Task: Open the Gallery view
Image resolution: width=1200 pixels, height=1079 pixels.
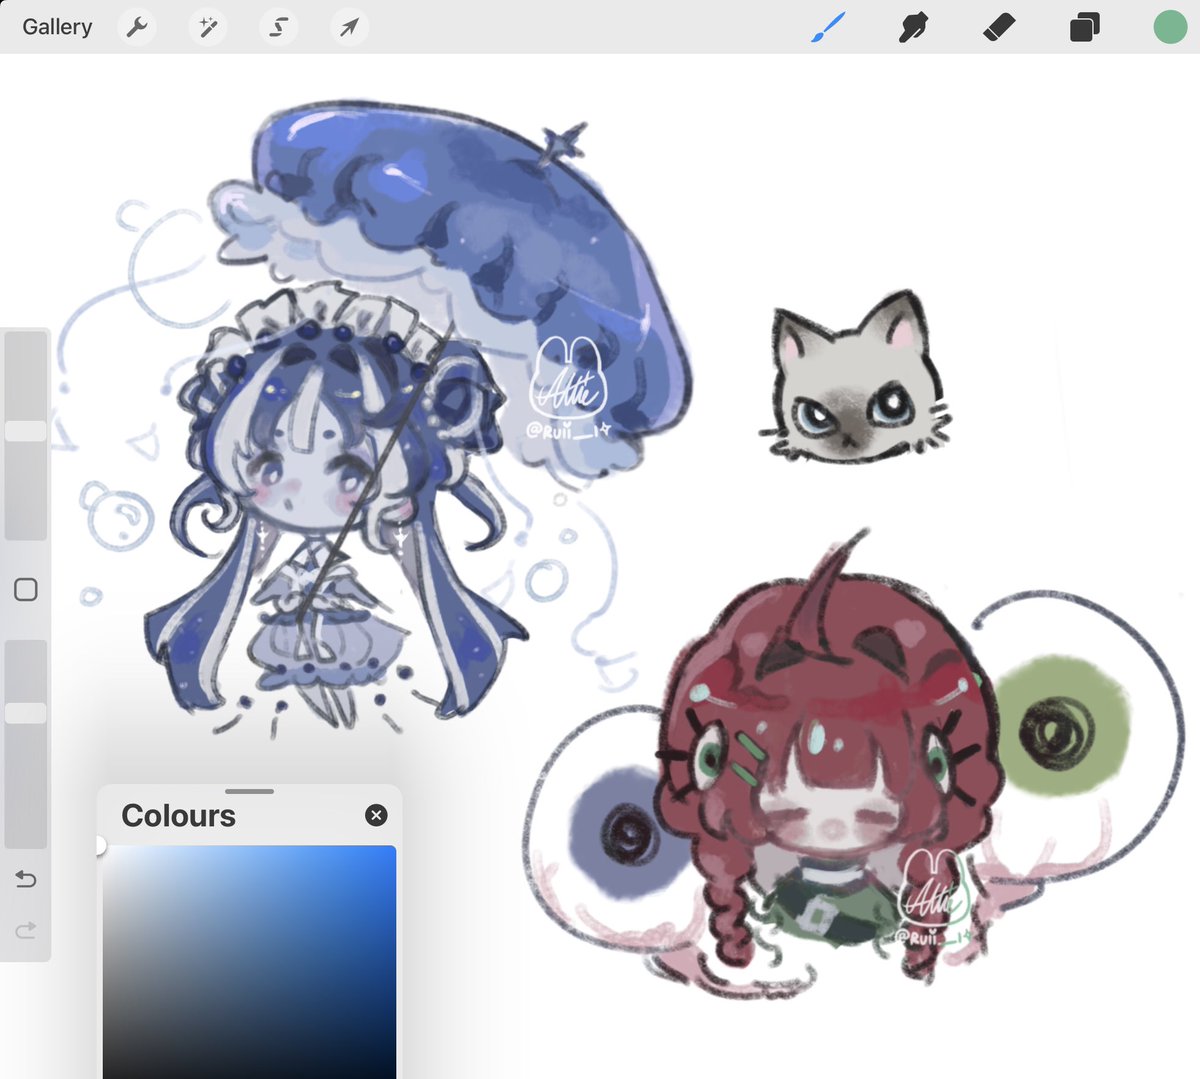Action: (x=57, y=27)
